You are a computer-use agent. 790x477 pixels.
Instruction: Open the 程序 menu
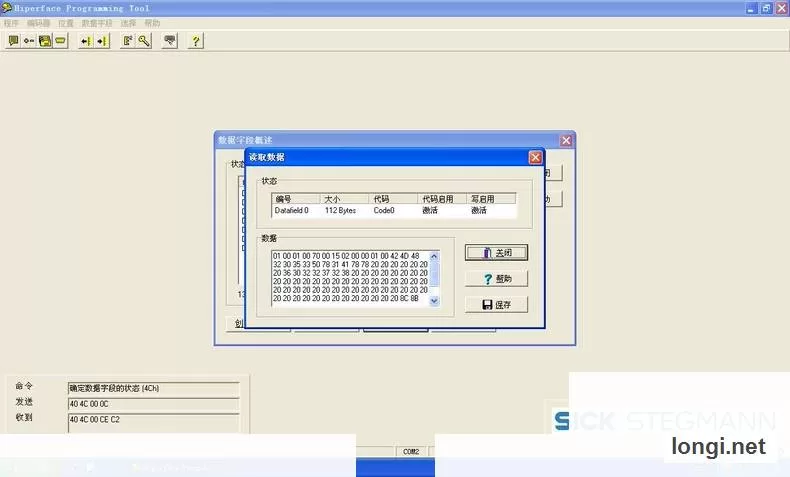pyautogui.click(x=11, y=23)
